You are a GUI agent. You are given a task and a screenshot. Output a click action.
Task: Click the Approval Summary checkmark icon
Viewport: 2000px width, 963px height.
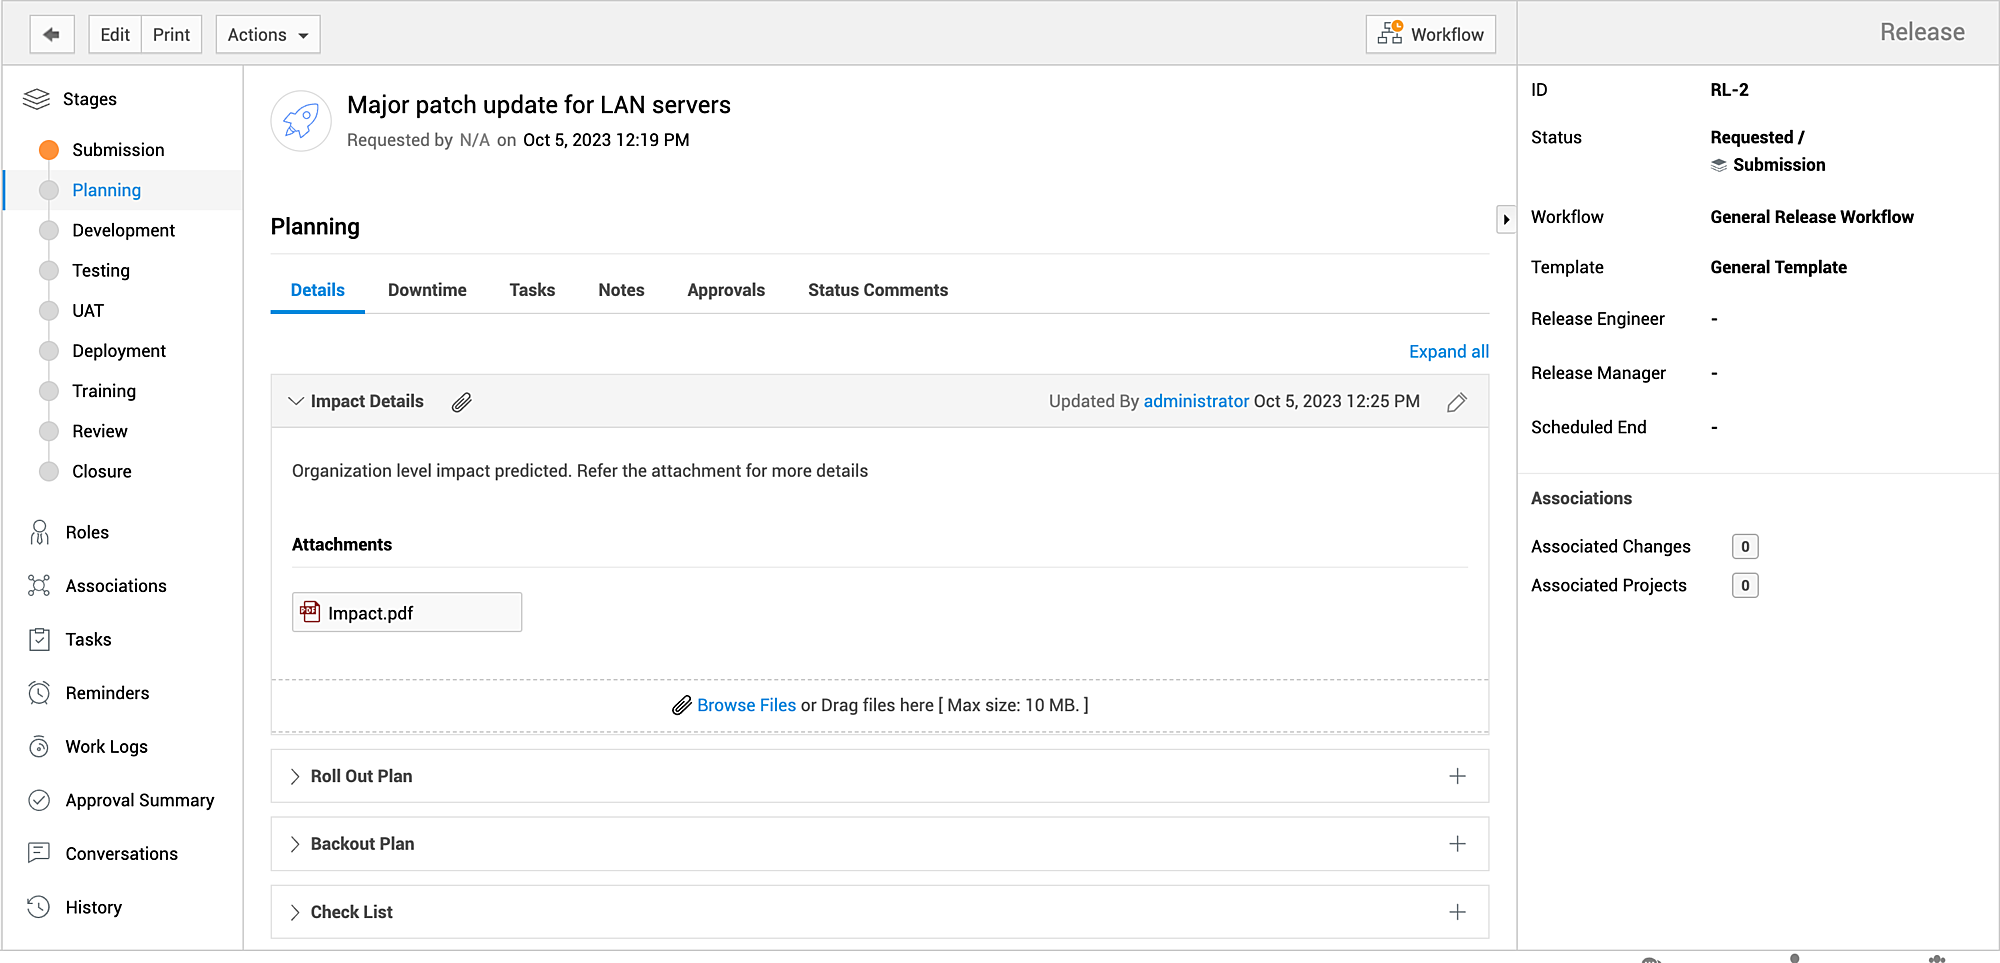coord(39,800)
